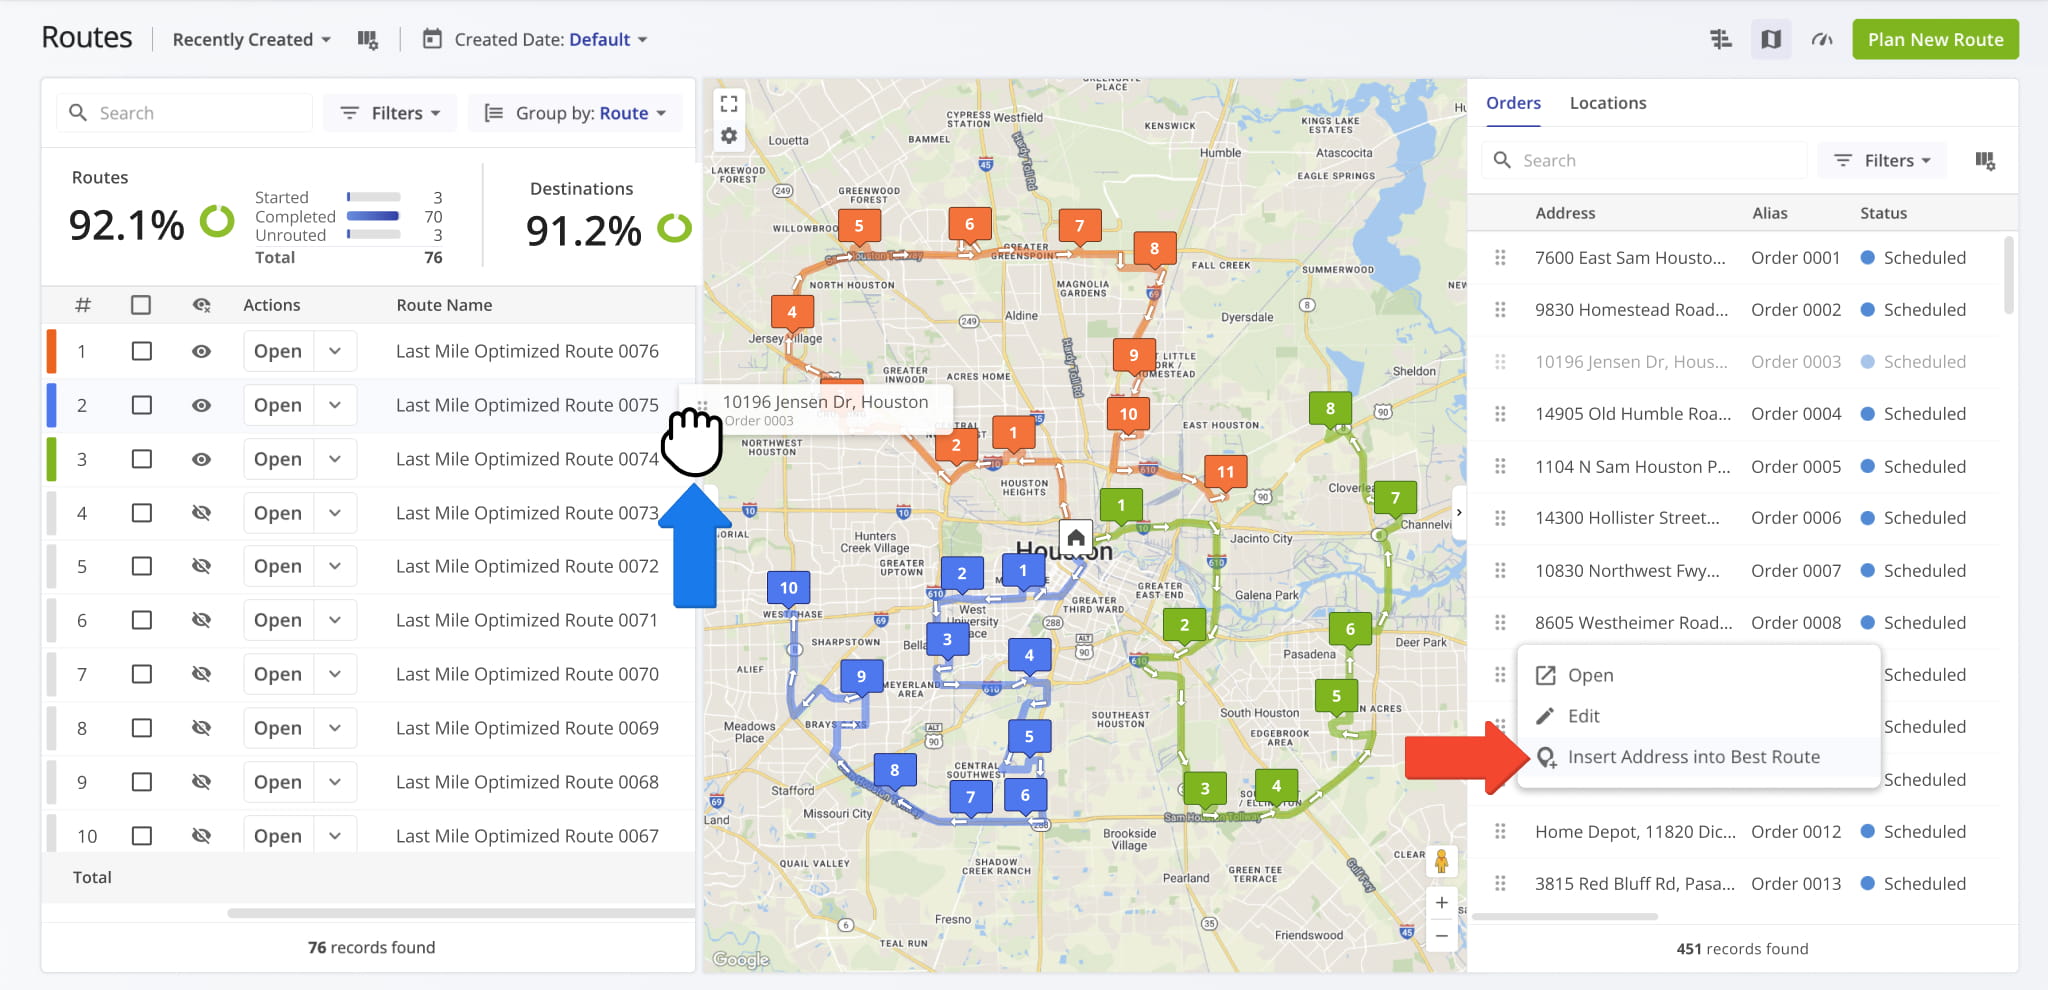Switch to timeline view in top toolbar
The width and height of the screenshot is (2048, 990).
coord(1721,39)
